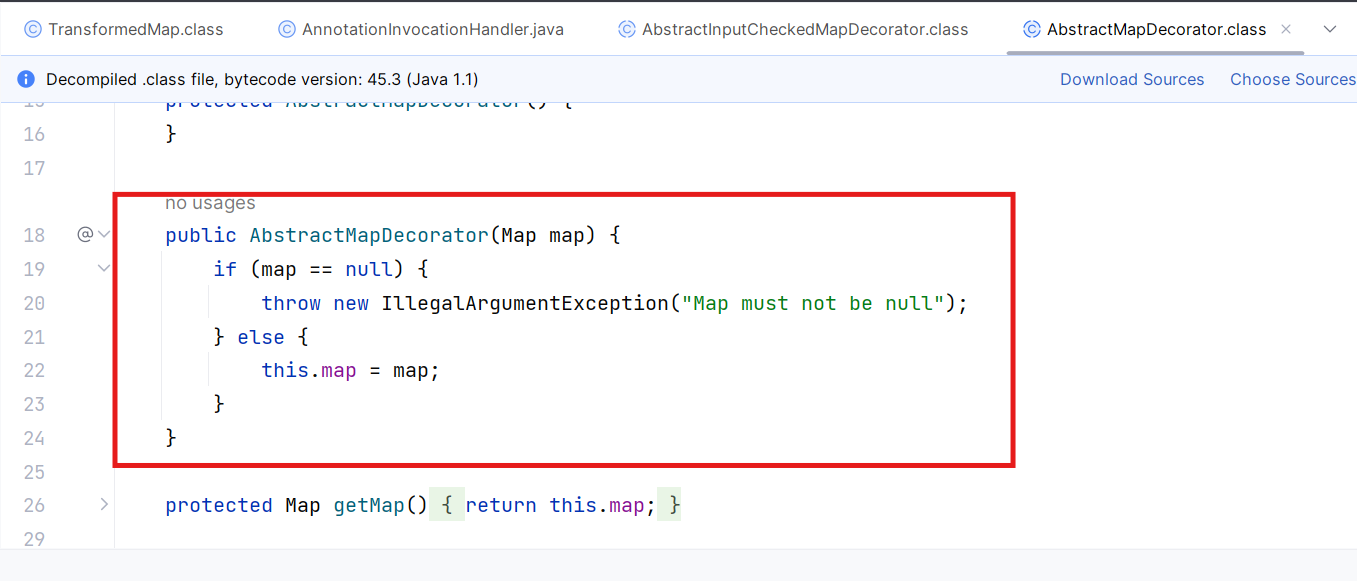Click the 'no usages' inlay hint
Image resolution: width=1357 pixels, height=581 pixels.
(210, 203)
